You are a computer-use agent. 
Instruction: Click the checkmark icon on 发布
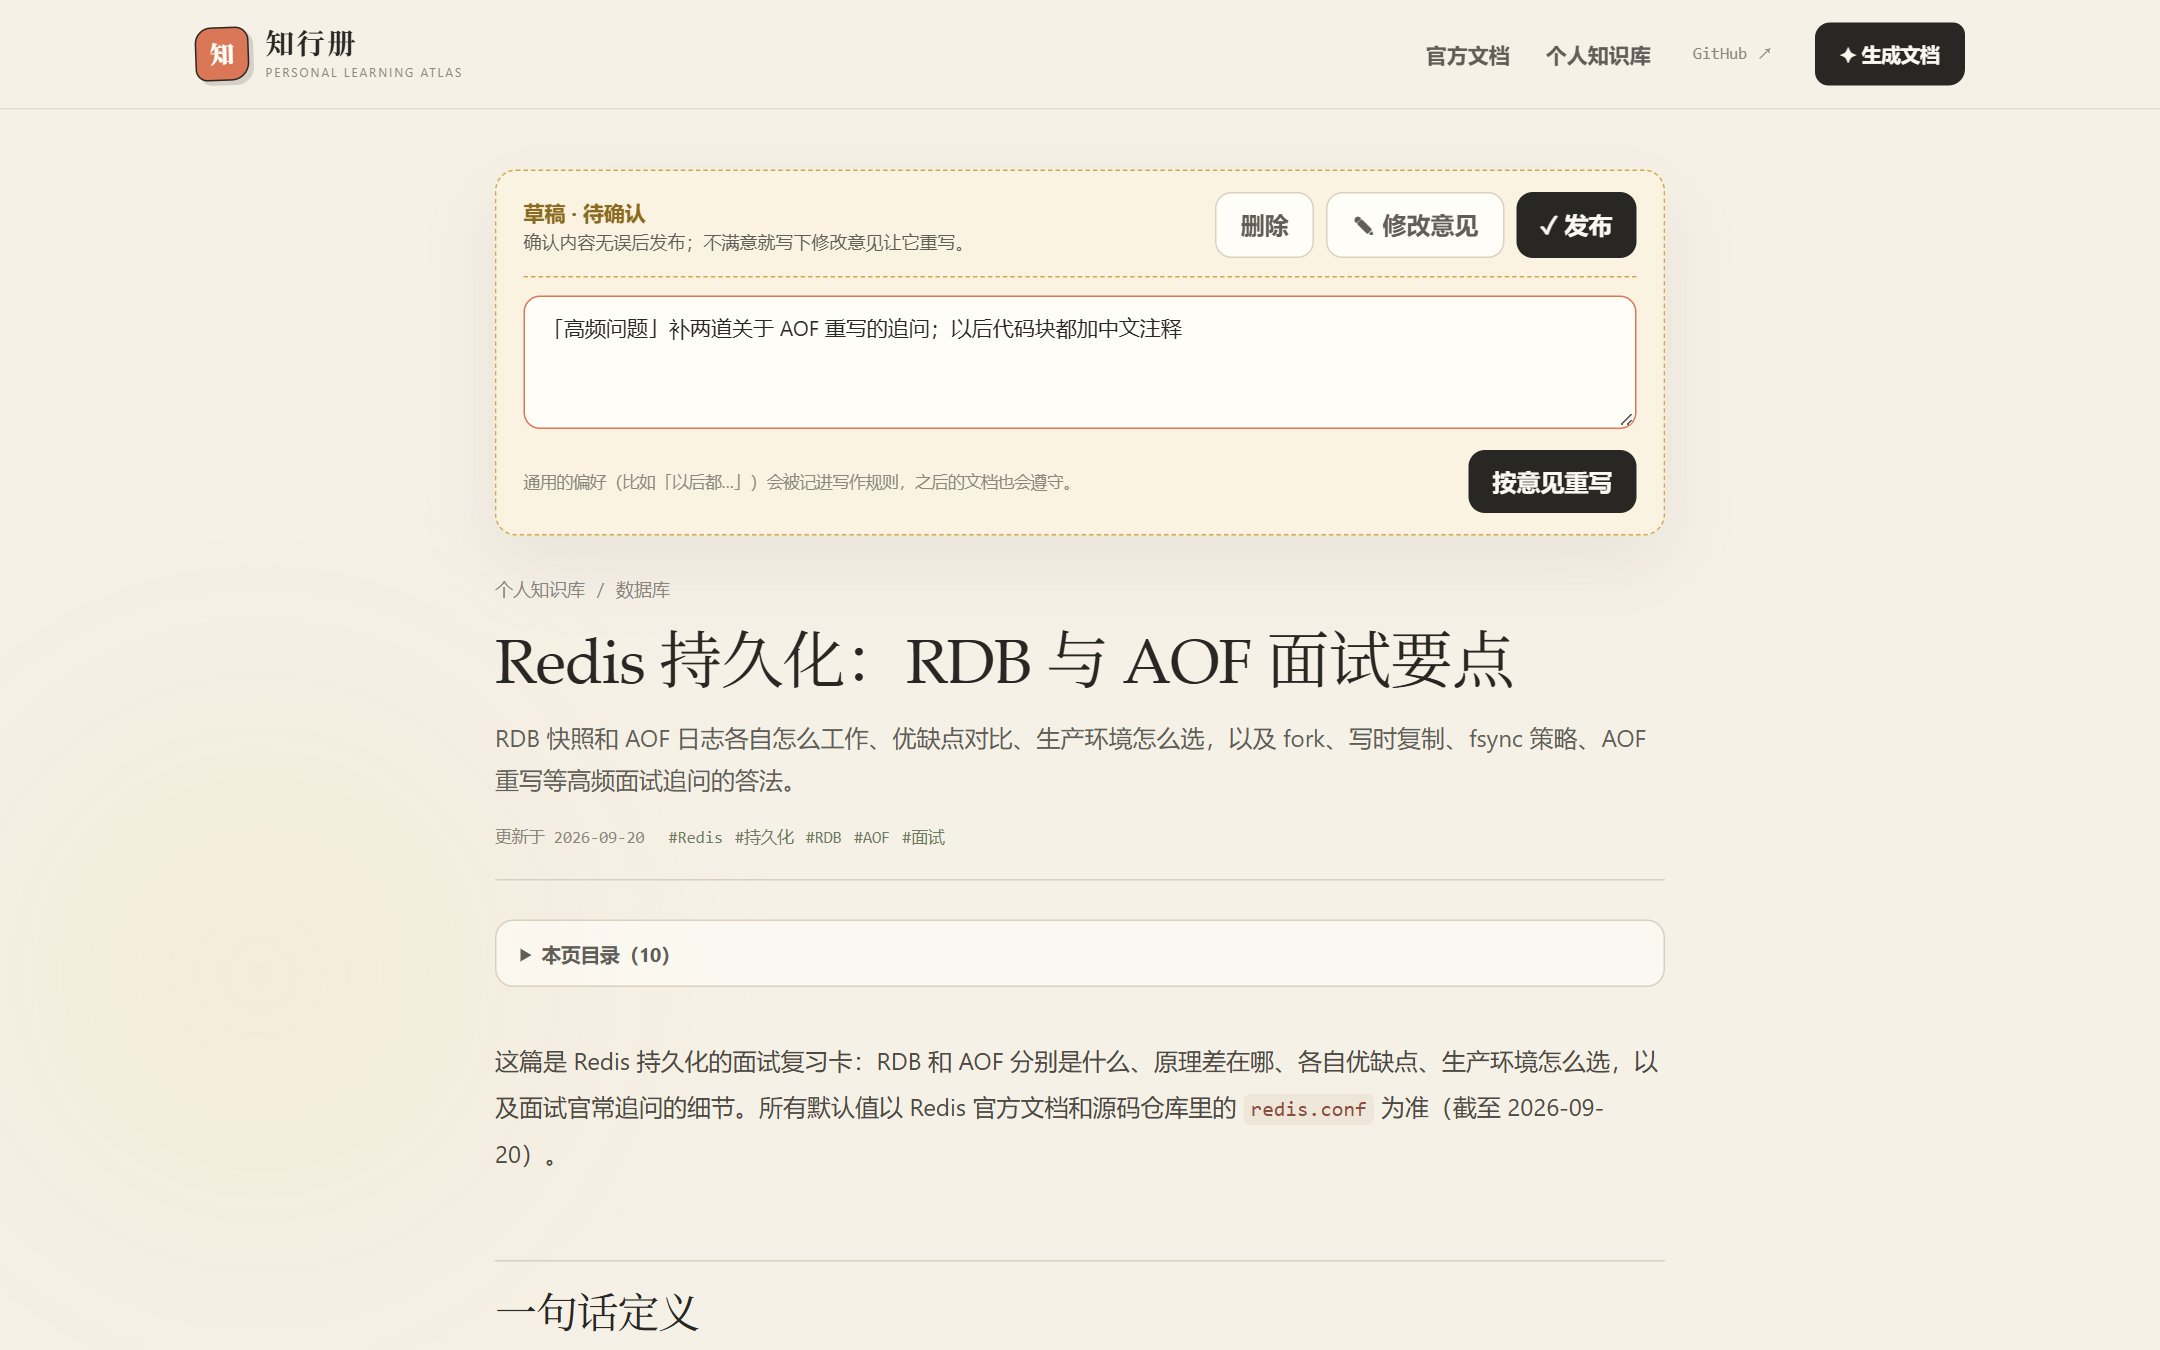1548,226
